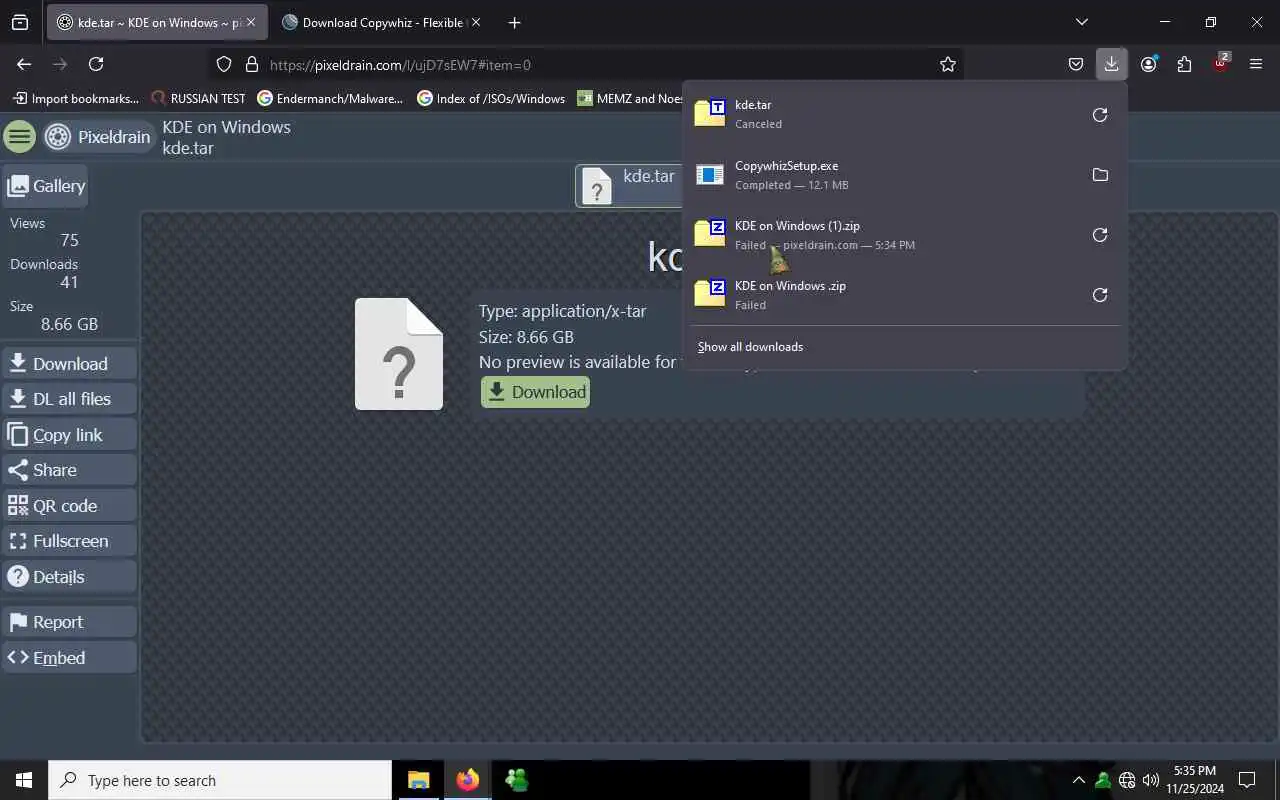Click the Firefox taskbar icon
This screenshot has height=800, width=1280.
point(468,780)
